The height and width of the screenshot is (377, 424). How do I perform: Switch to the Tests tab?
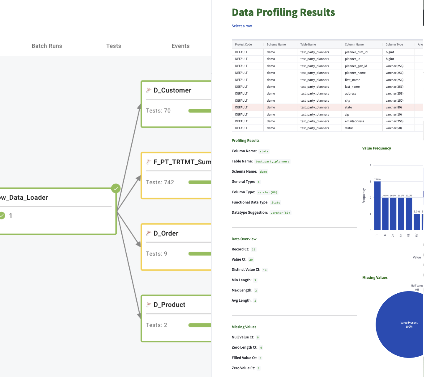point(114,46)
